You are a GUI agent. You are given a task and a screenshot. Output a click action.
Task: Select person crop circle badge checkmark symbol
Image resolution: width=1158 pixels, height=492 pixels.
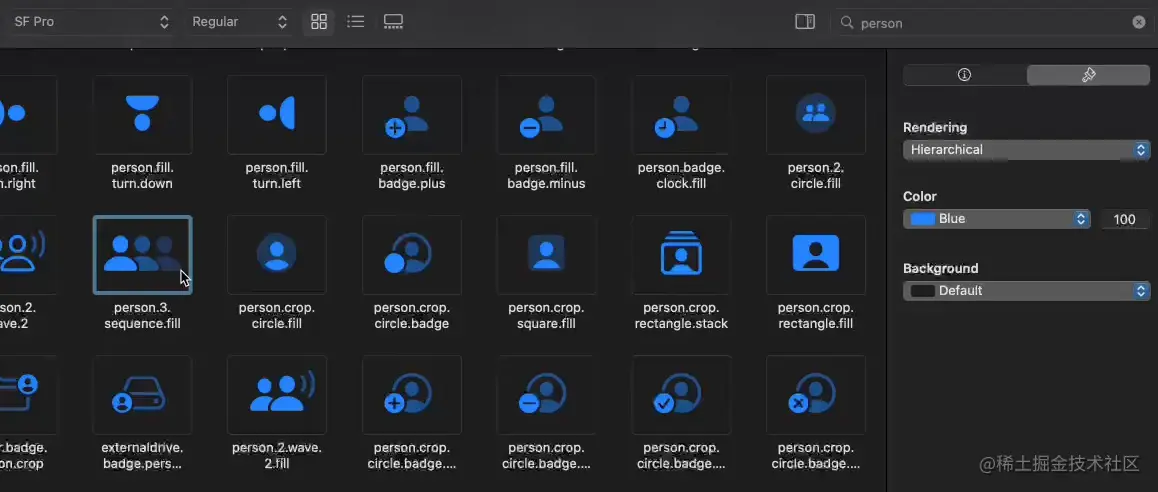point(681,395)
